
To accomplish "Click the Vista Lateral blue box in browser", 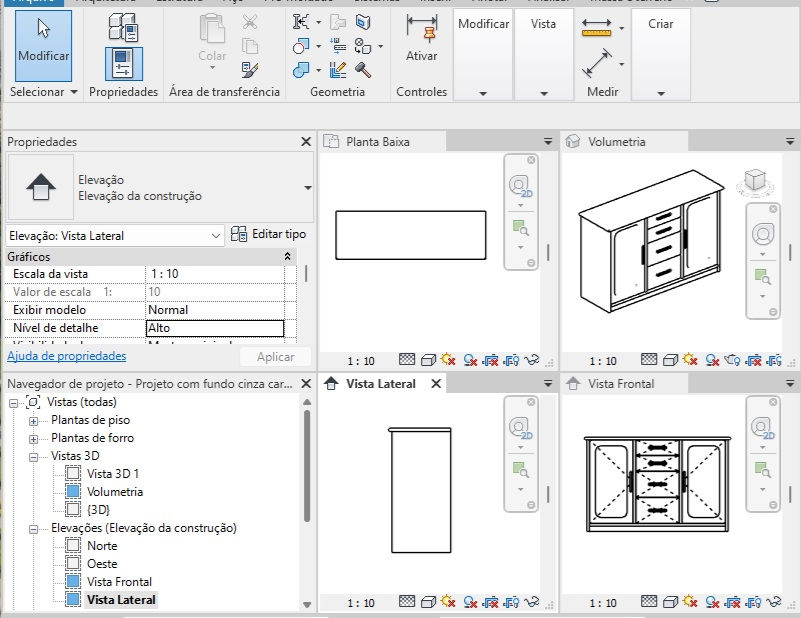I will (x=73, y=599).
